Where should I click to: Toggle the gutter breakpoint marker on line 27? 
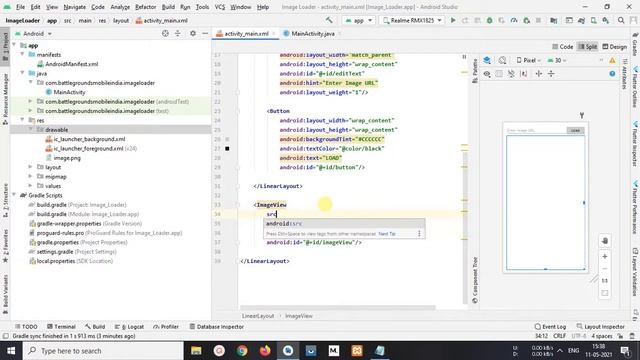(227, 149)
